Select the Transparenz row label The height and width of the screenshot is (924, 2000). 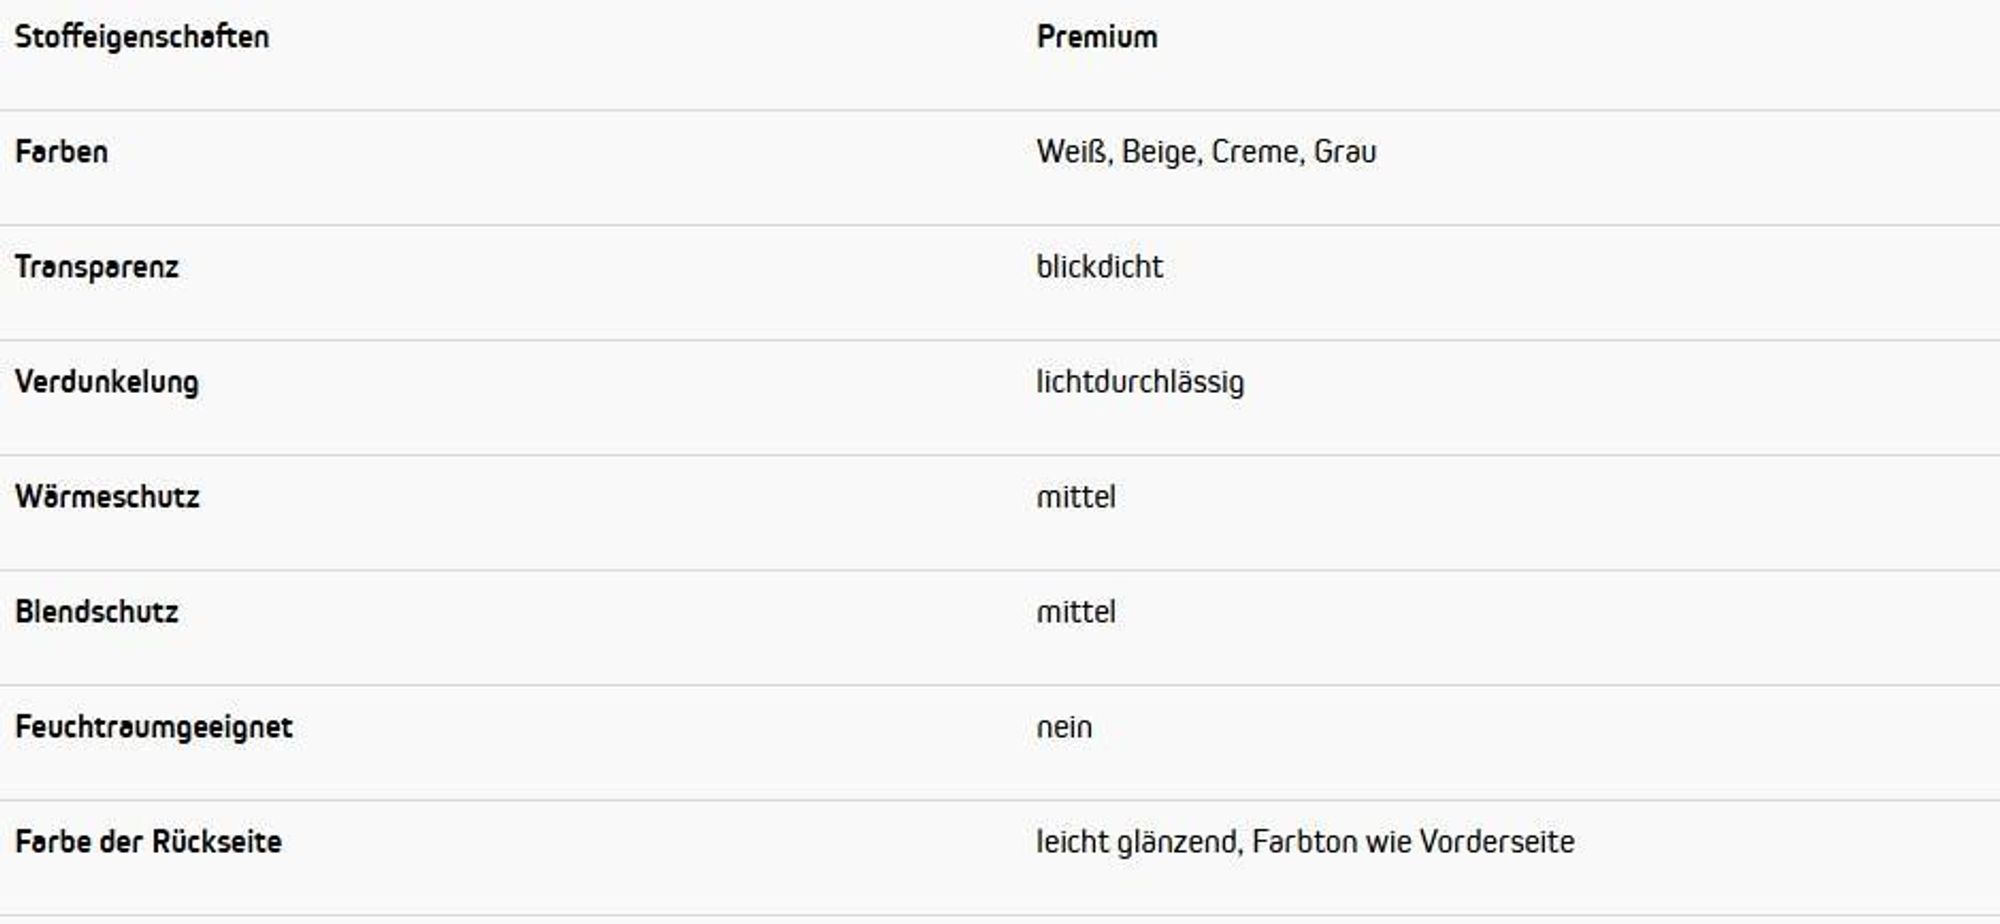pyautogui.click(x=97, y=268)
